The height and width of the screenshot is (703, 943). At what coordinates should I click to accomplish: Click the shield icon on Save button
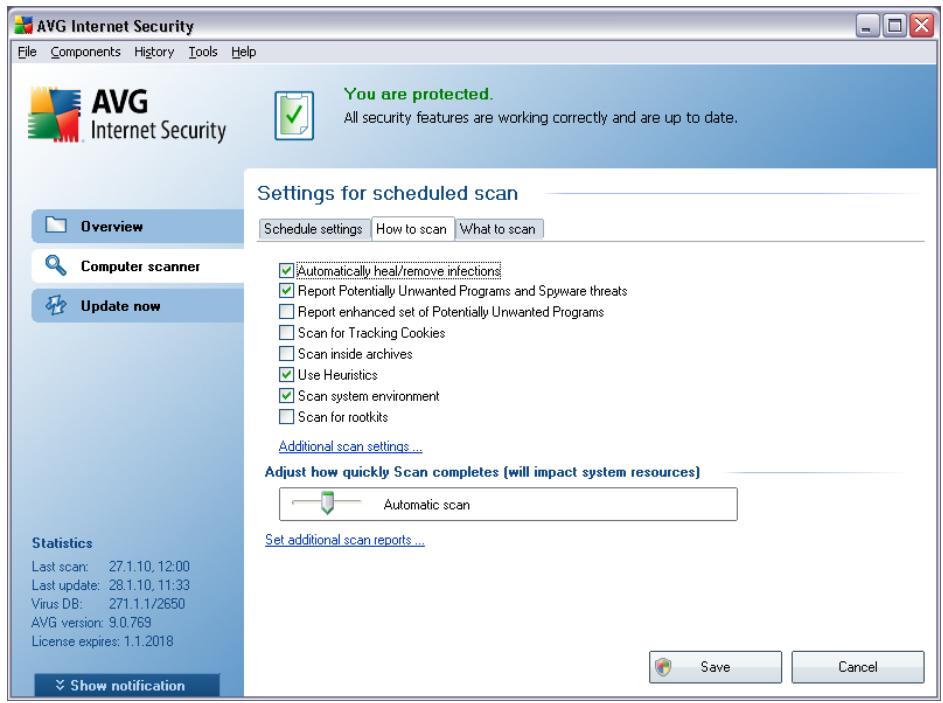tap(663, 666)
